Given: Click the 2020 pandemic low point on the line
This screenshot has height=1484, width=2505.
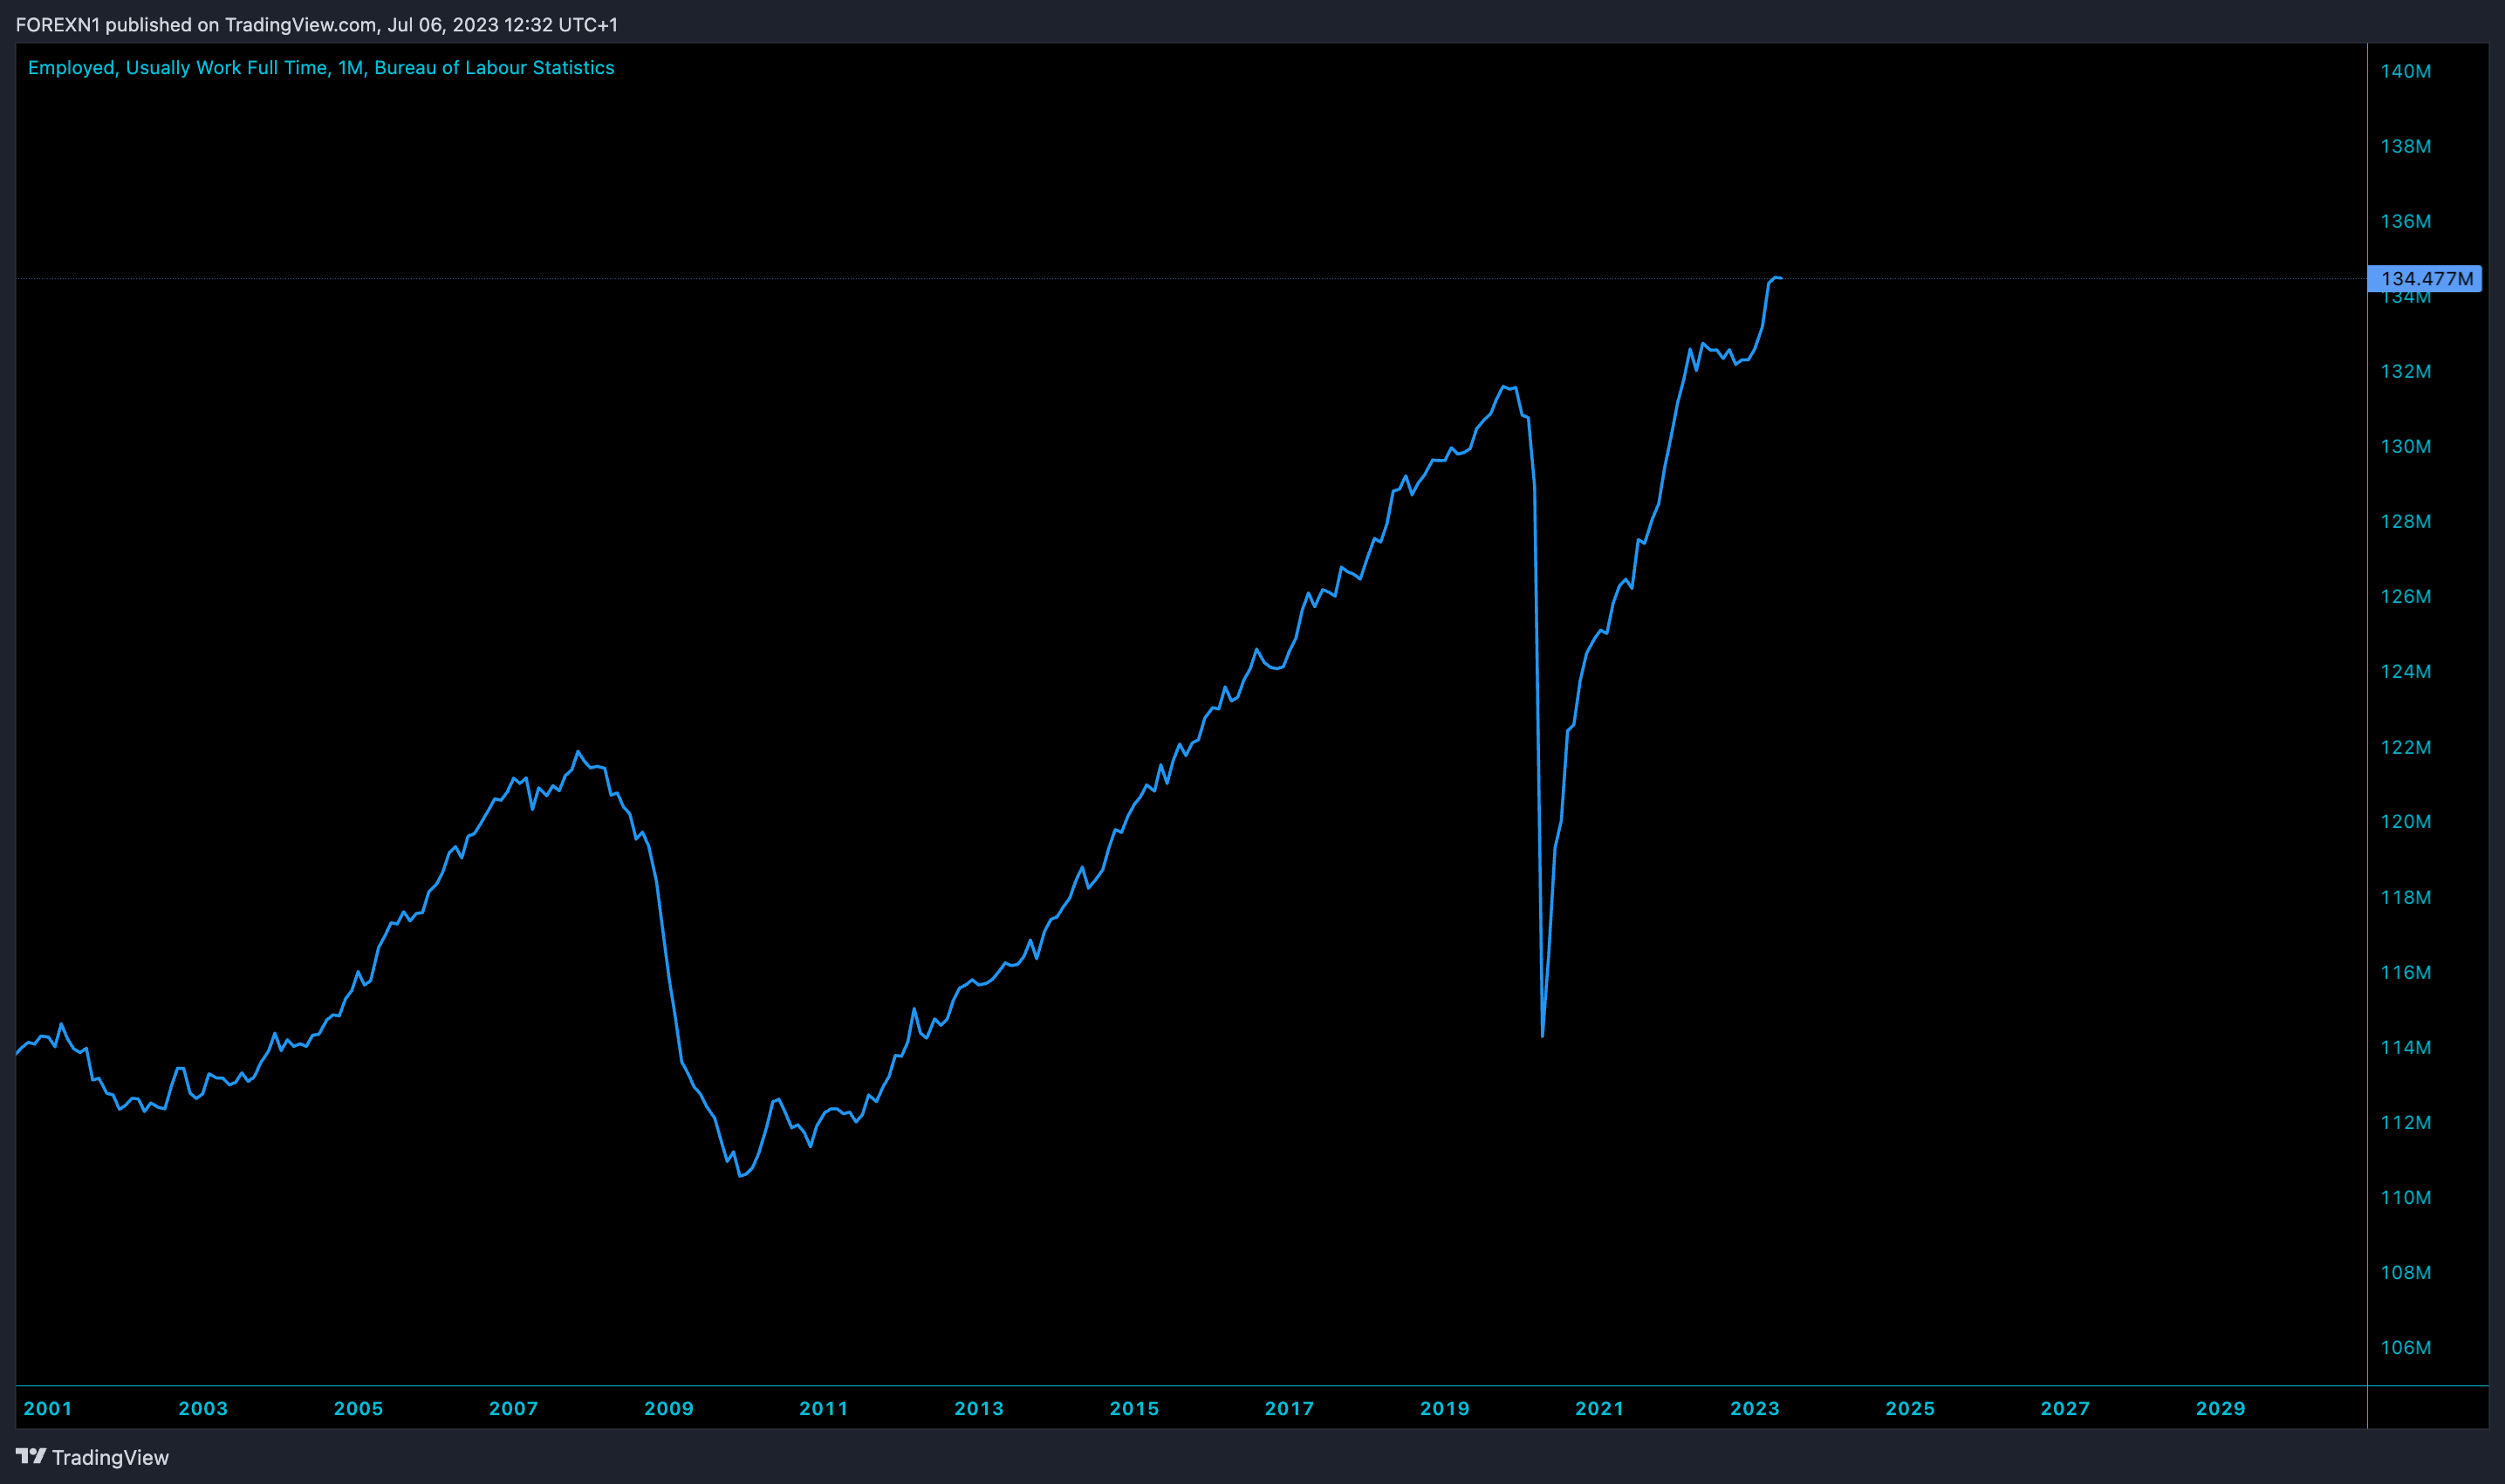Looking at the screenshot, I should coord(1543,1035).
